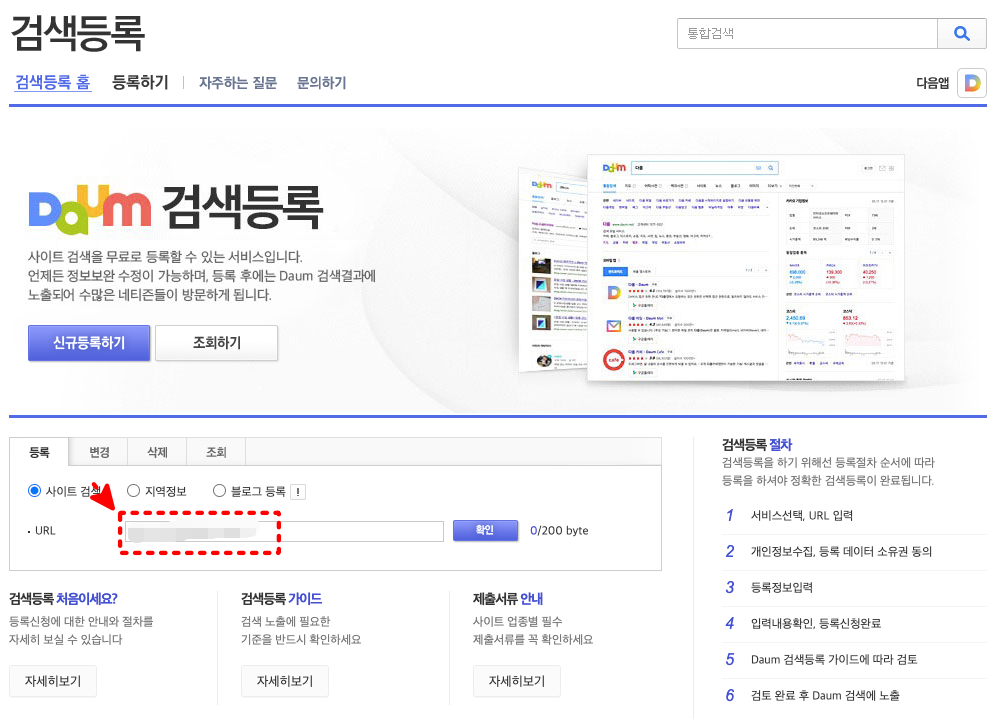Viewport: 995px width, 722px height.
Task: Click the Daum logo in the banner
Action: [x=90, y=207]
